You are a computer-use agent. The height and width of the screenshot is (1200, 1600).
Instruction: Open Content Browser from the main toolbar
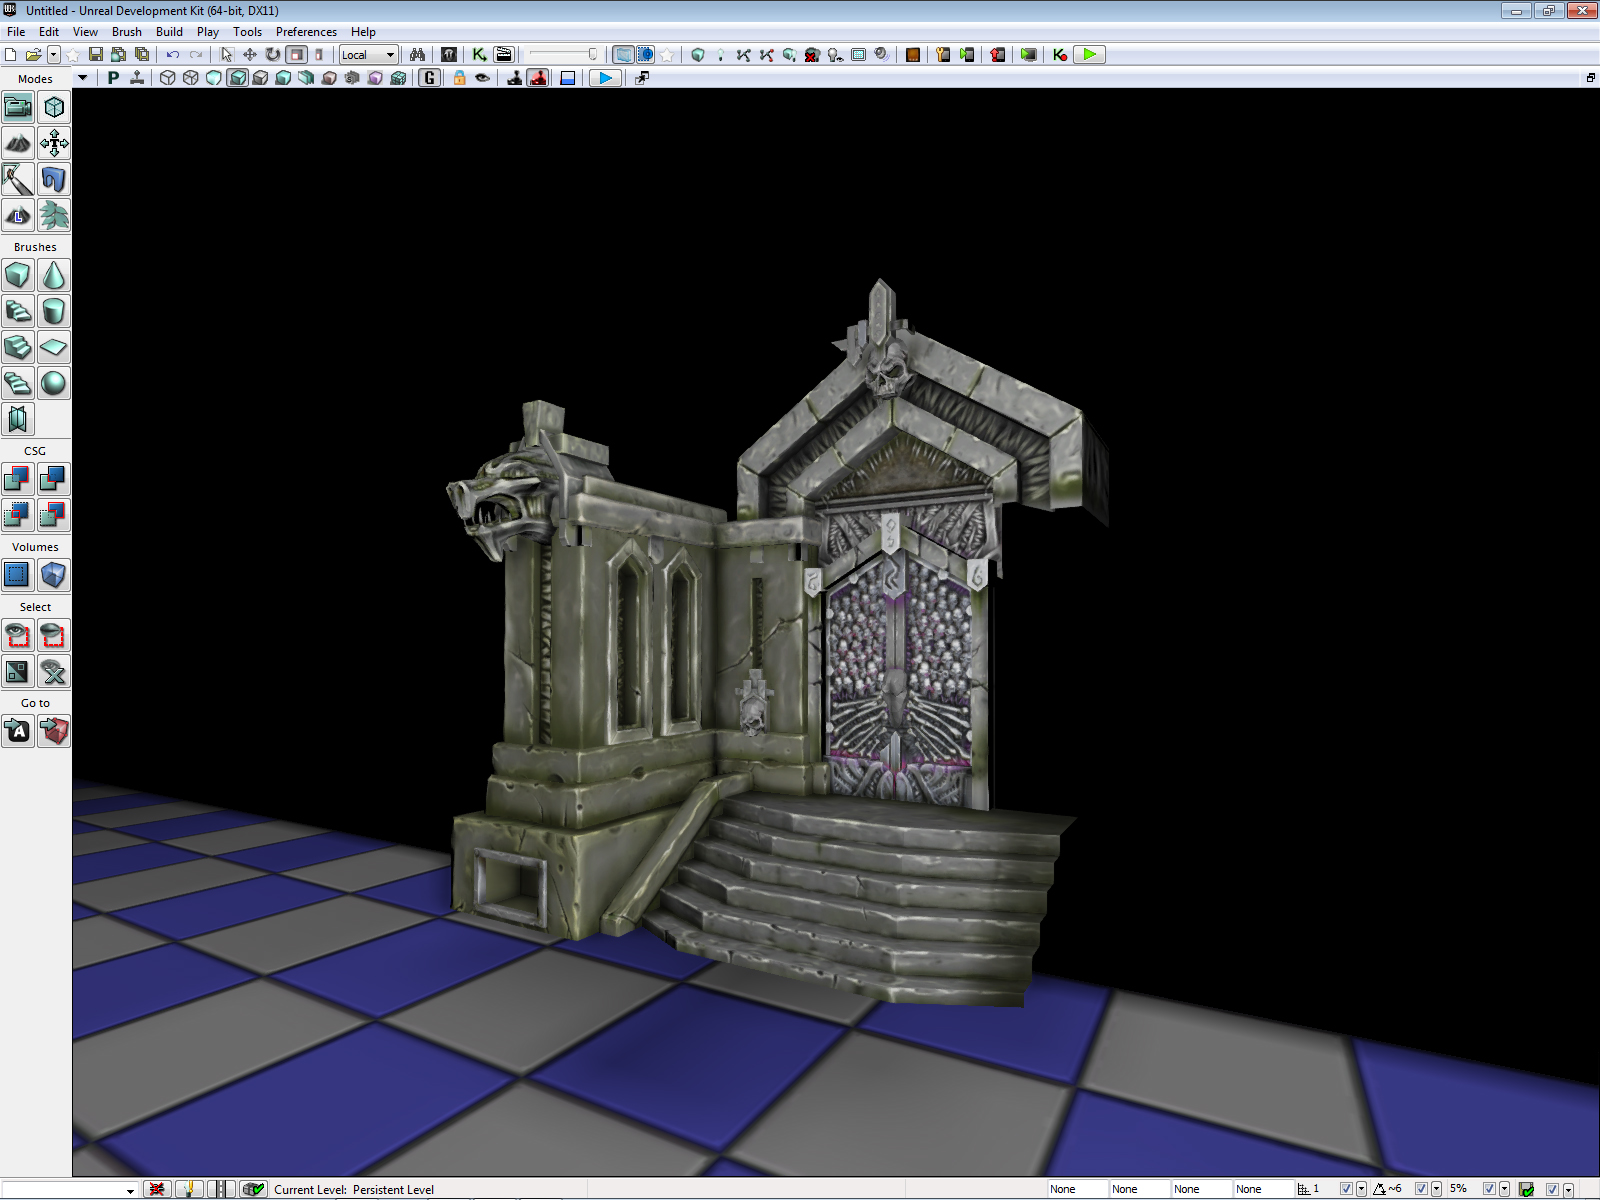pyautogui.click(x=449, y=55)
